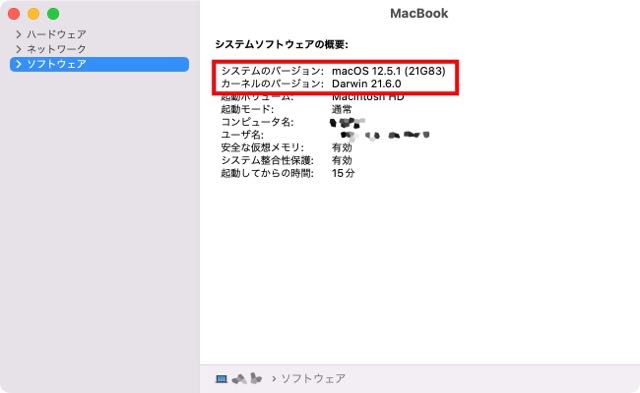Expand the ネットワーク category chevron
The height and width of the screenshot is (393, 640).
coord(18,49)
